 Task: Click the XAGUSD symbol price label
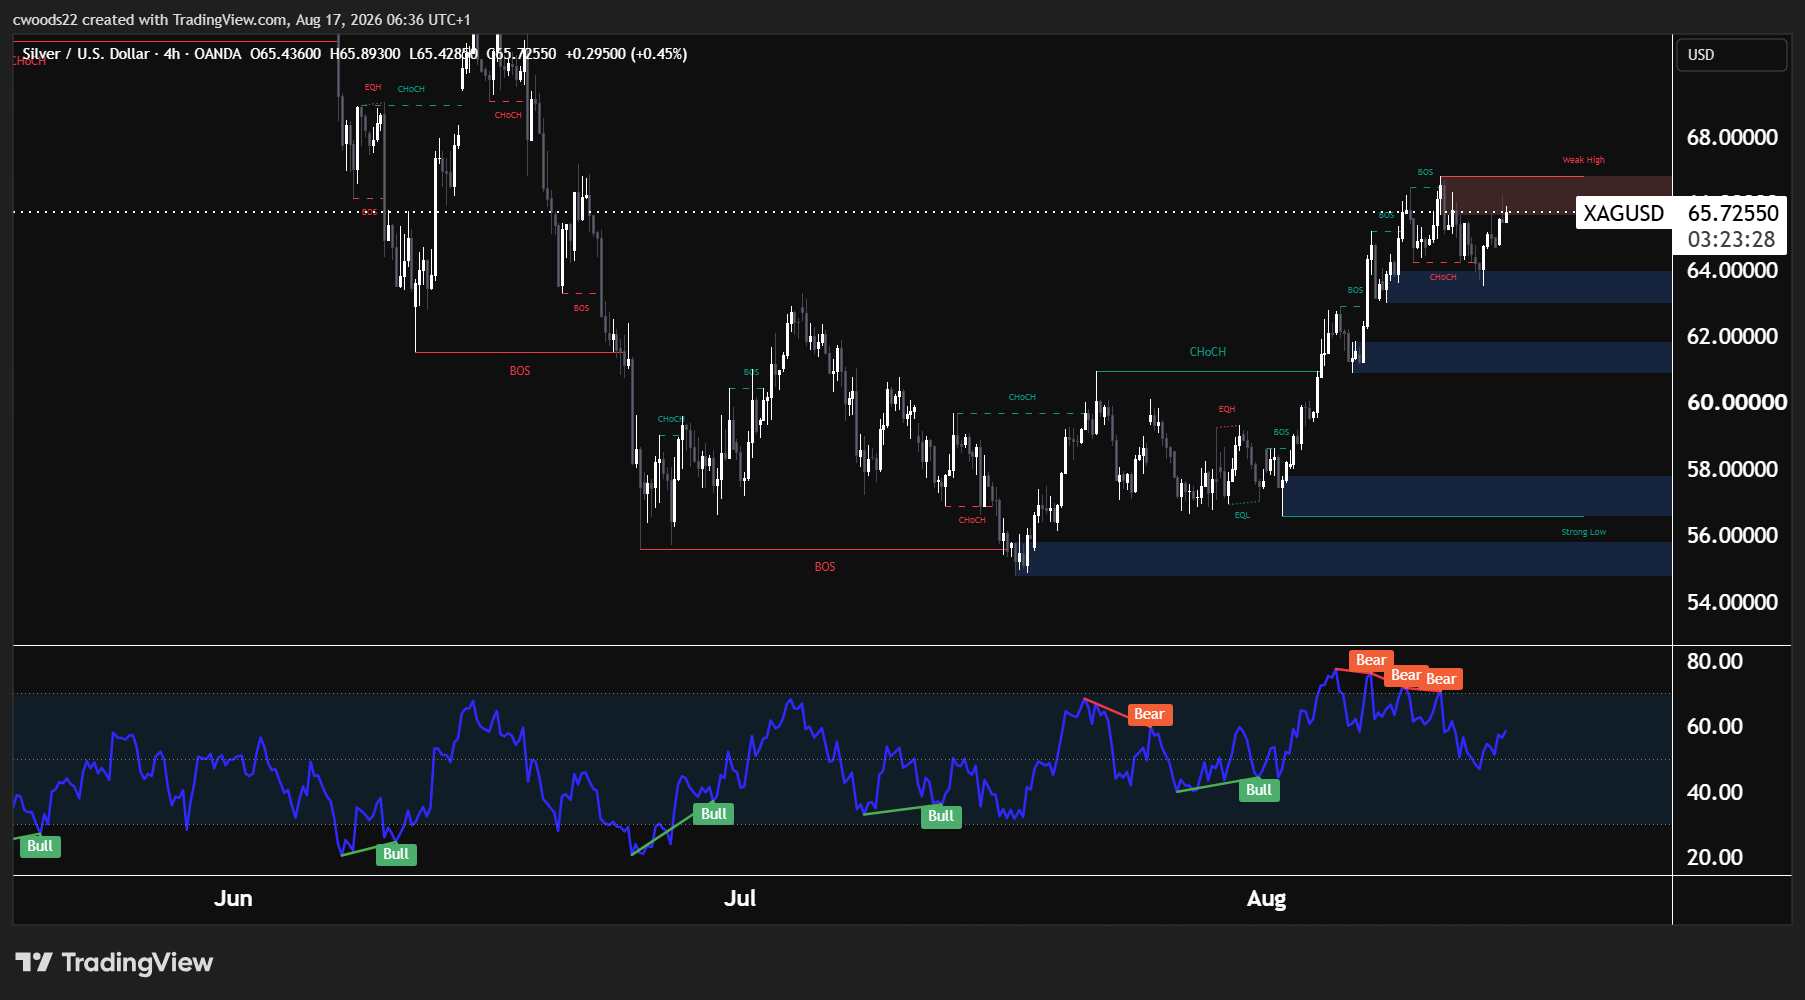tap(1624, 213)
